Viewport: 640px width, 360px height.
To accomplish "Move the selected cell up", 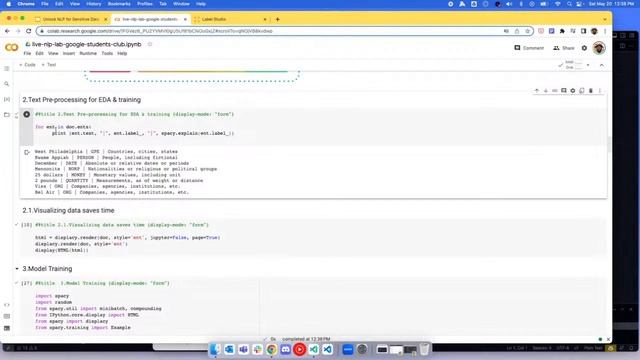I will pyautogui.click(x=537, y=91).
